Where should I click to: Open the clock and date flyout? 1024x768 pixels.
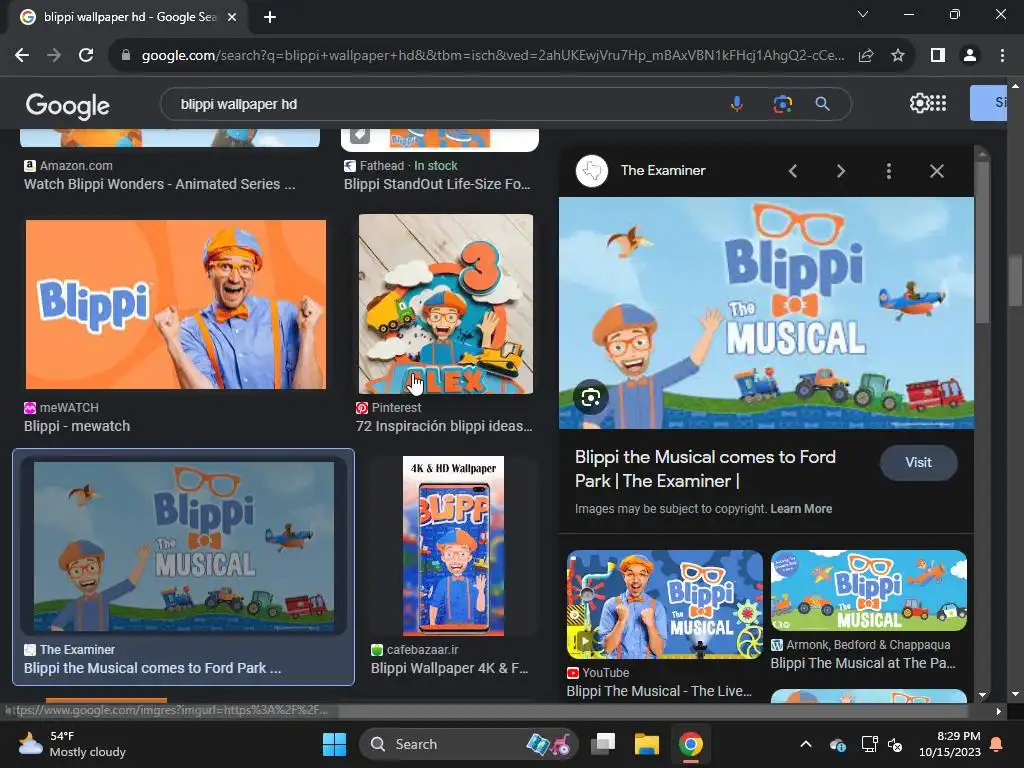pyautogui.click(x=950, y=744)
